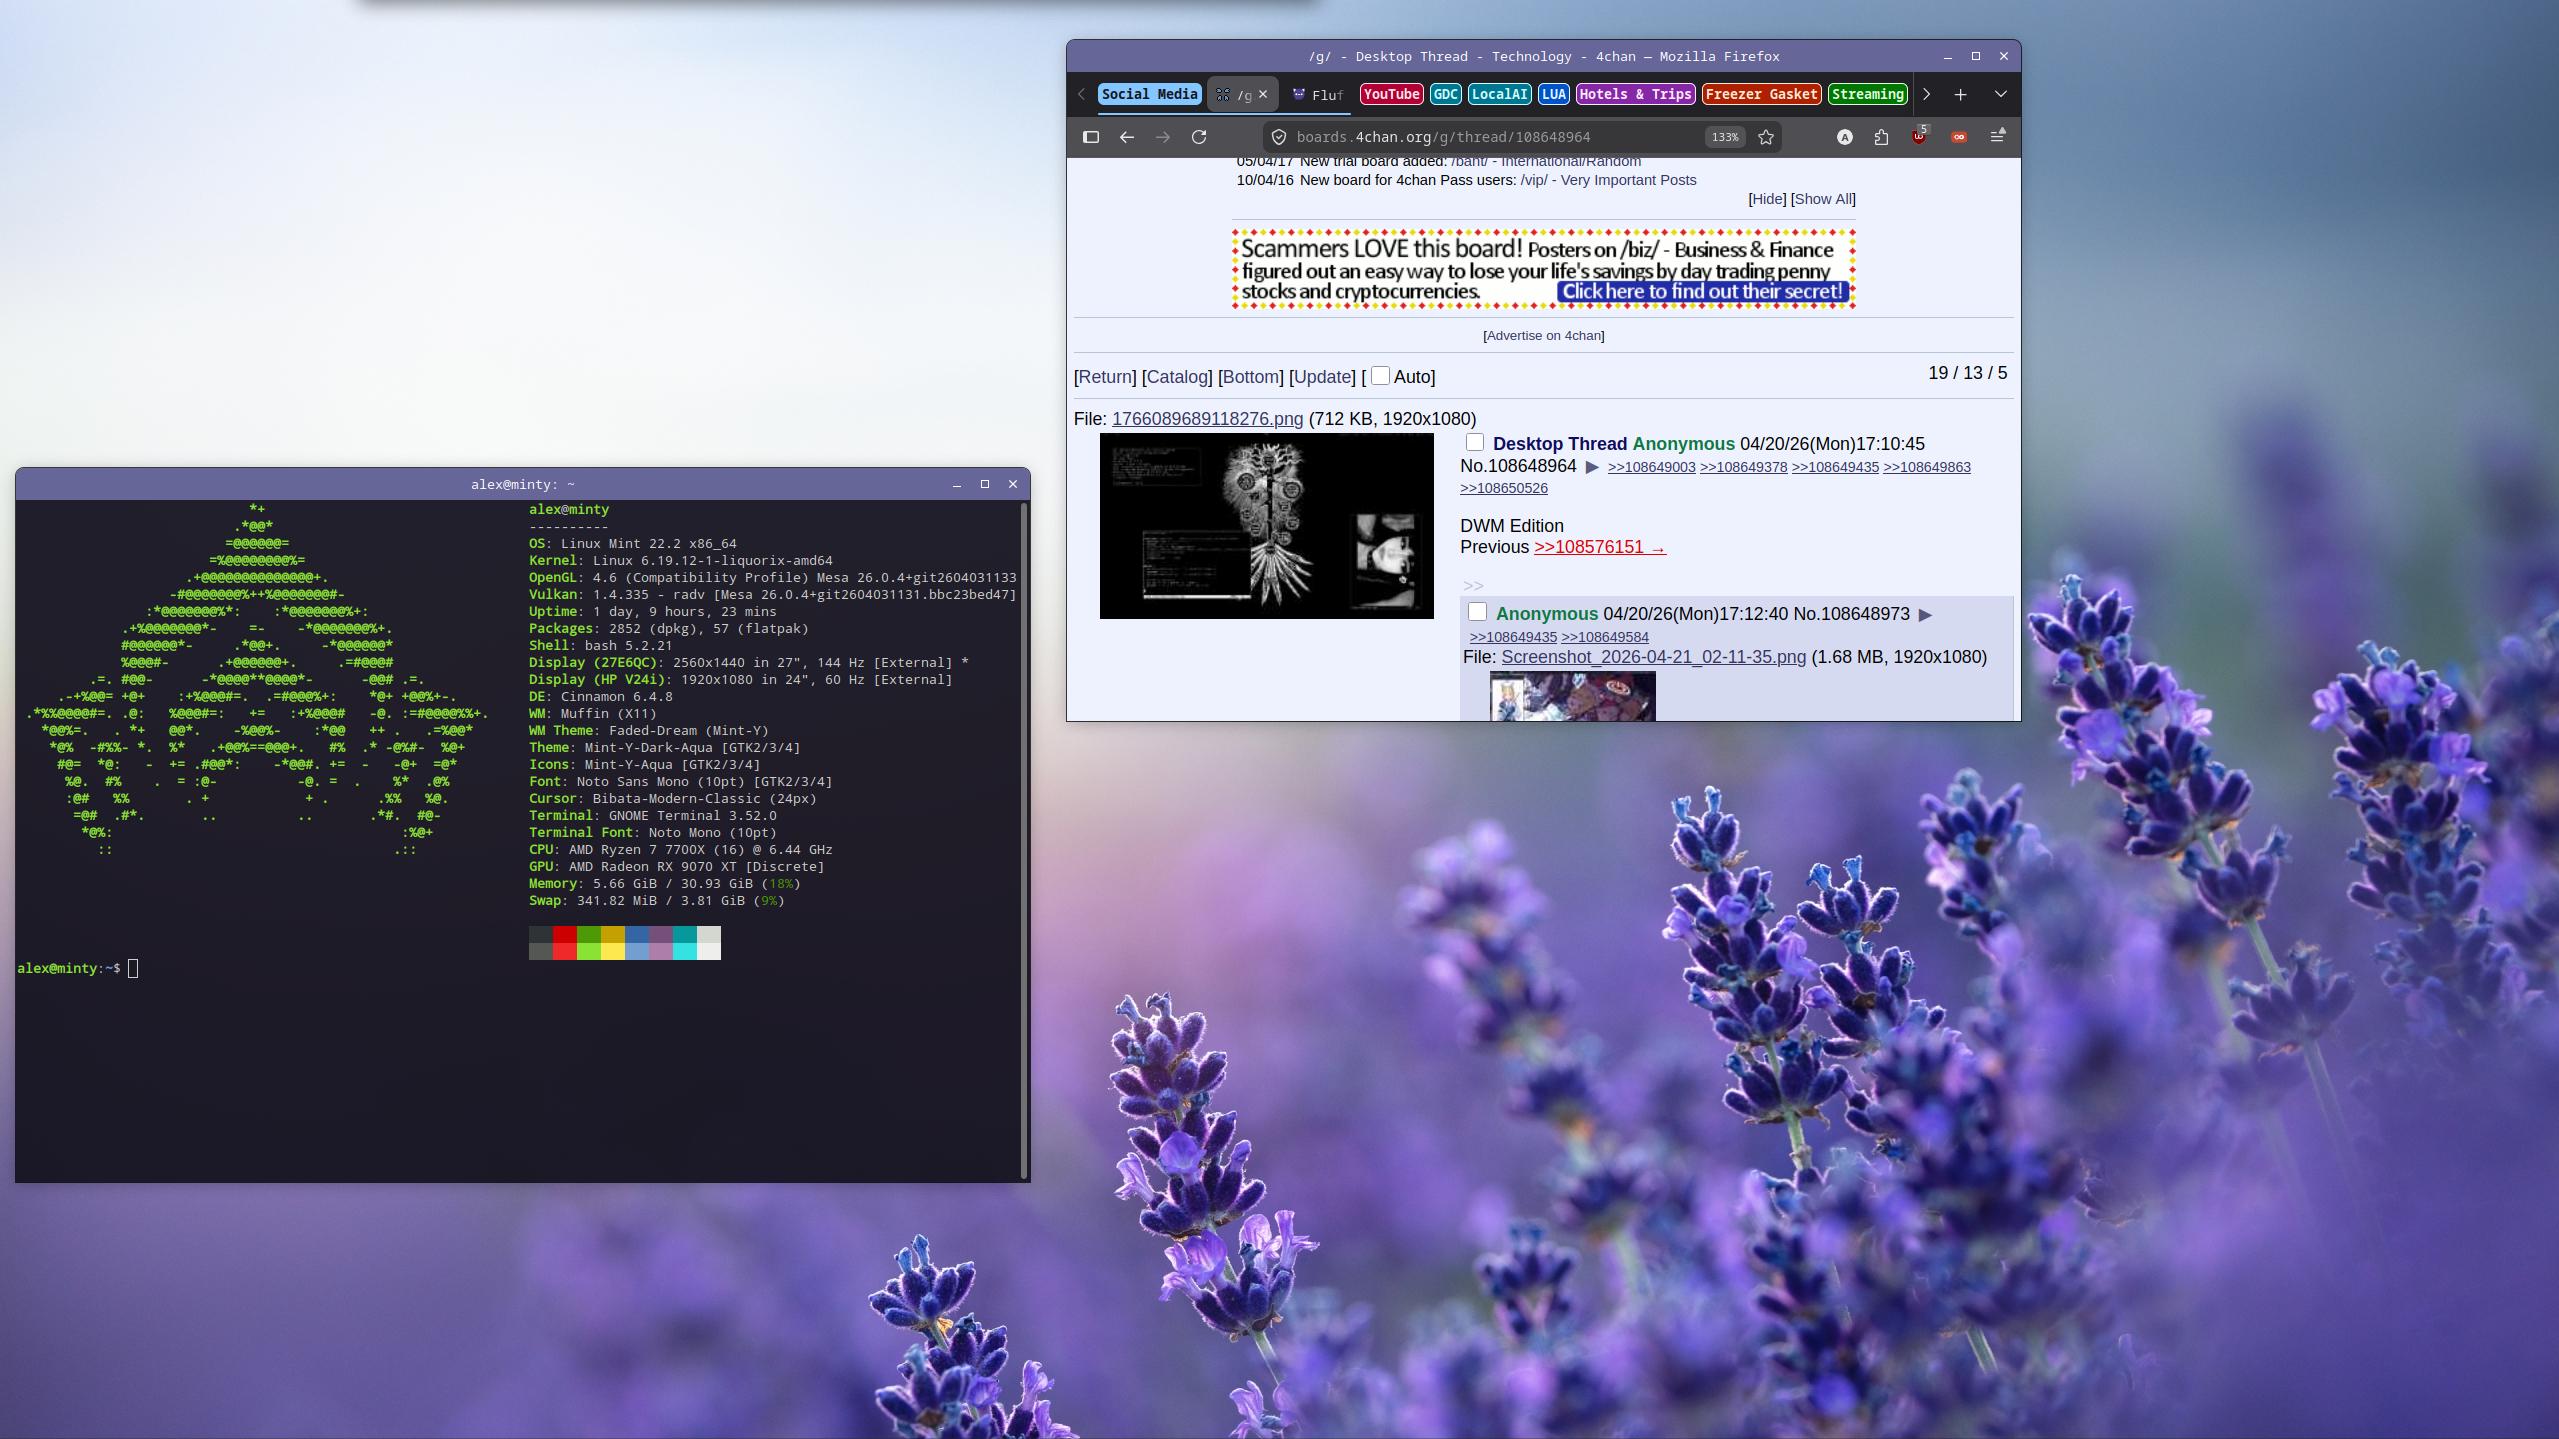Switch to the YouTube tab group

coord(1391,94)
